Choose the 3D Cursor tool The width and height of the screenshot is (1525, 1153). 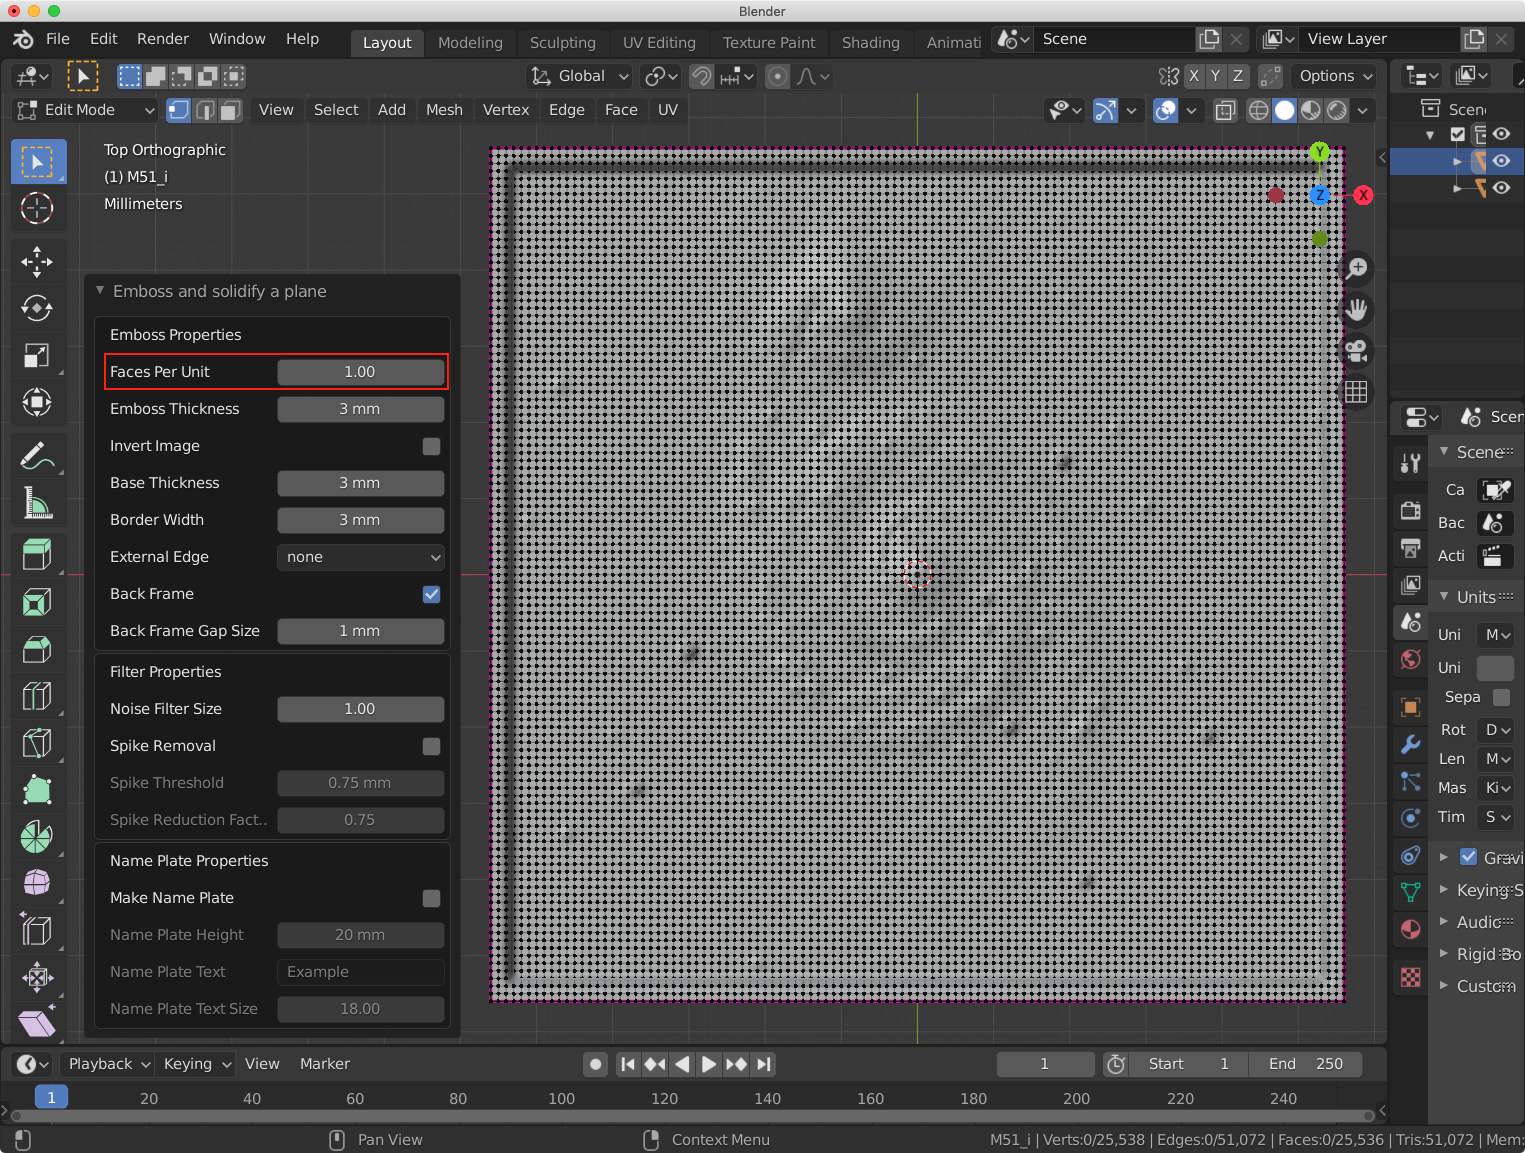(x=37, y=208)
